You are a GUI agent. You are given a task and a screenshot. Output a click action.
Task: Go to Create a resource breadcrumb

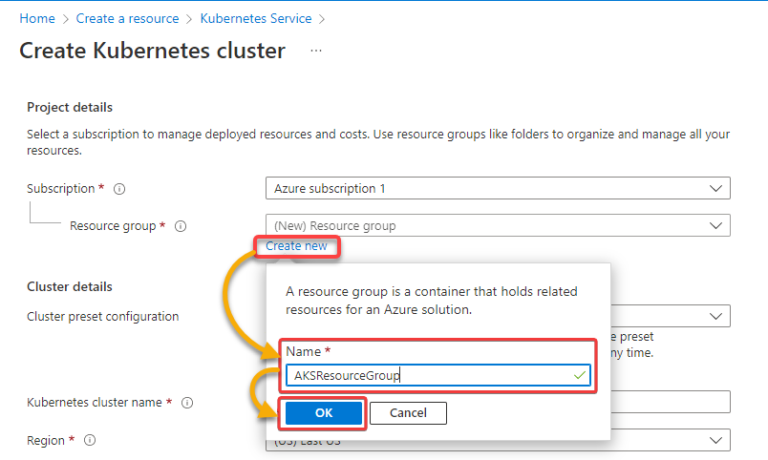pyautogui.click(x=127, y=19)
